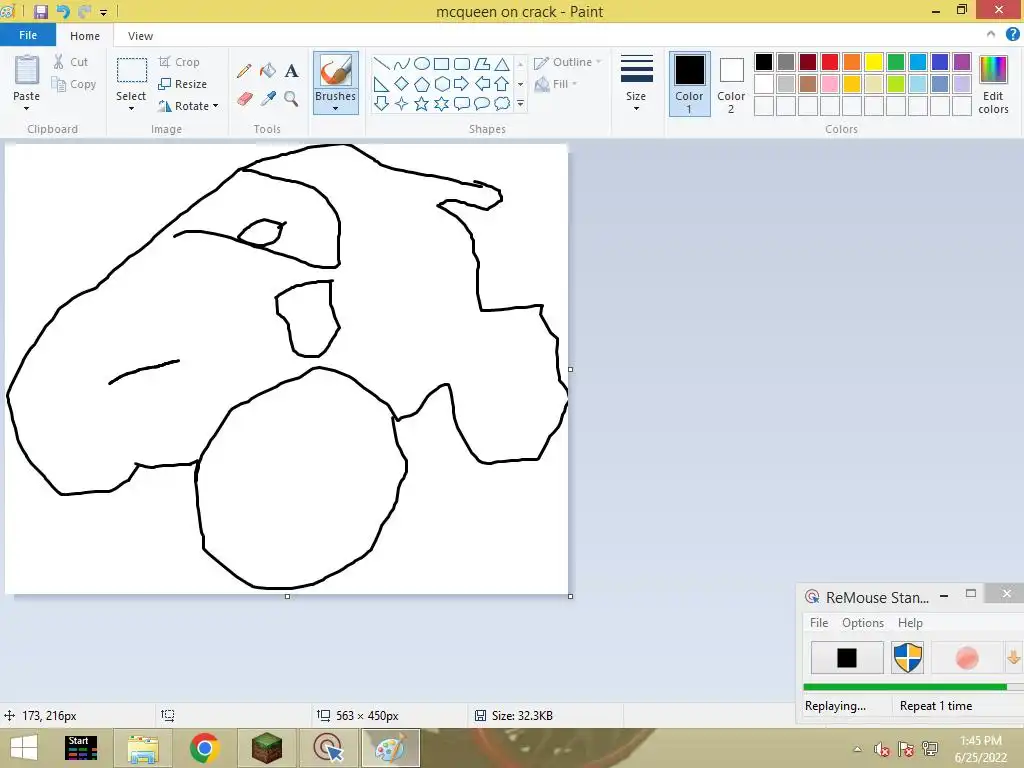
Task: Open File Explorer from the taskbar
Action: point(143,748)
